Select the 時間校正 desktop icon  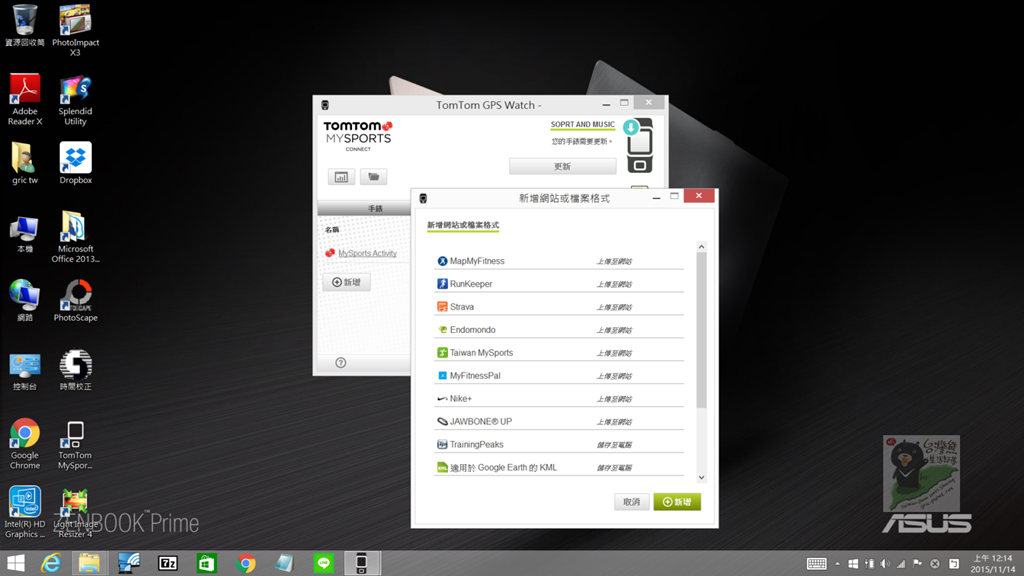(76, 370)
